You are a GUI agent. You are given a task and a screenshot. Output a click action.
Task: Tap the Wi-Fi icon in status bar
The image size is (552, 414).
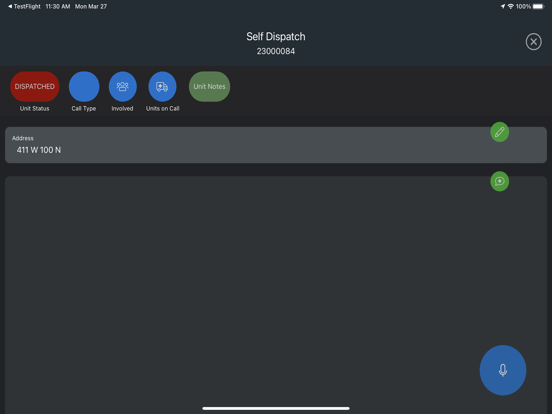click(510, 6)
